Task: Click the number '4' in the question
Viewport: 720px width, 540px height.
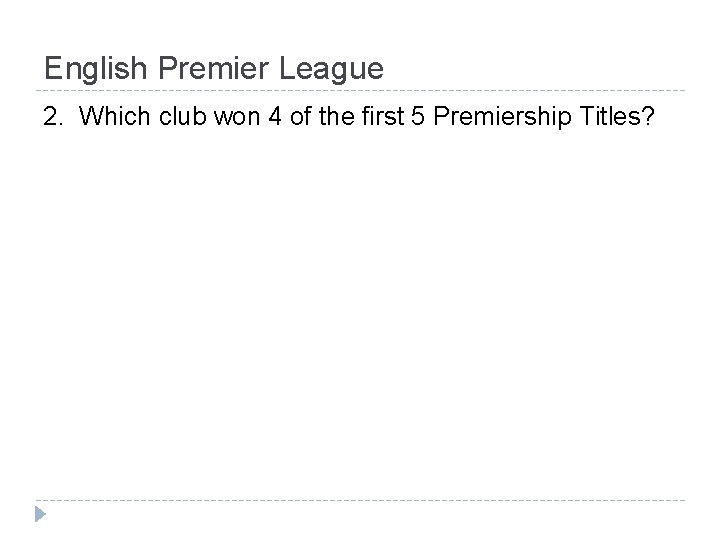Action: click(x=275, y=116)
